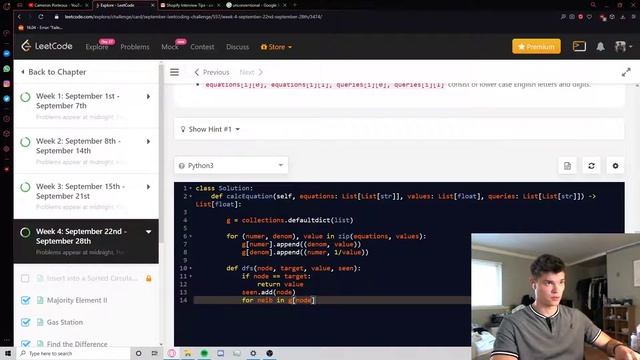Open the Opera icon on taskbar
The image size is (640, 360).
[171, 353]
